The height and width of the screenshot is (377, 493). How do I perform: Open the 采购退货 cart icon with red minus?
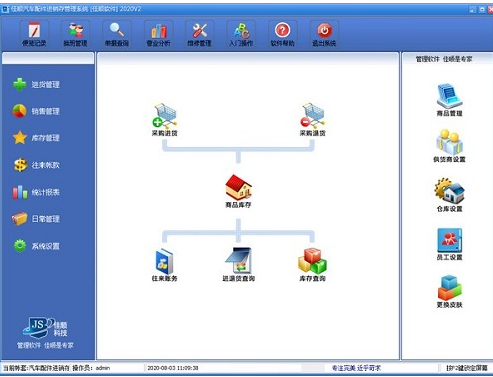point(312,116)
